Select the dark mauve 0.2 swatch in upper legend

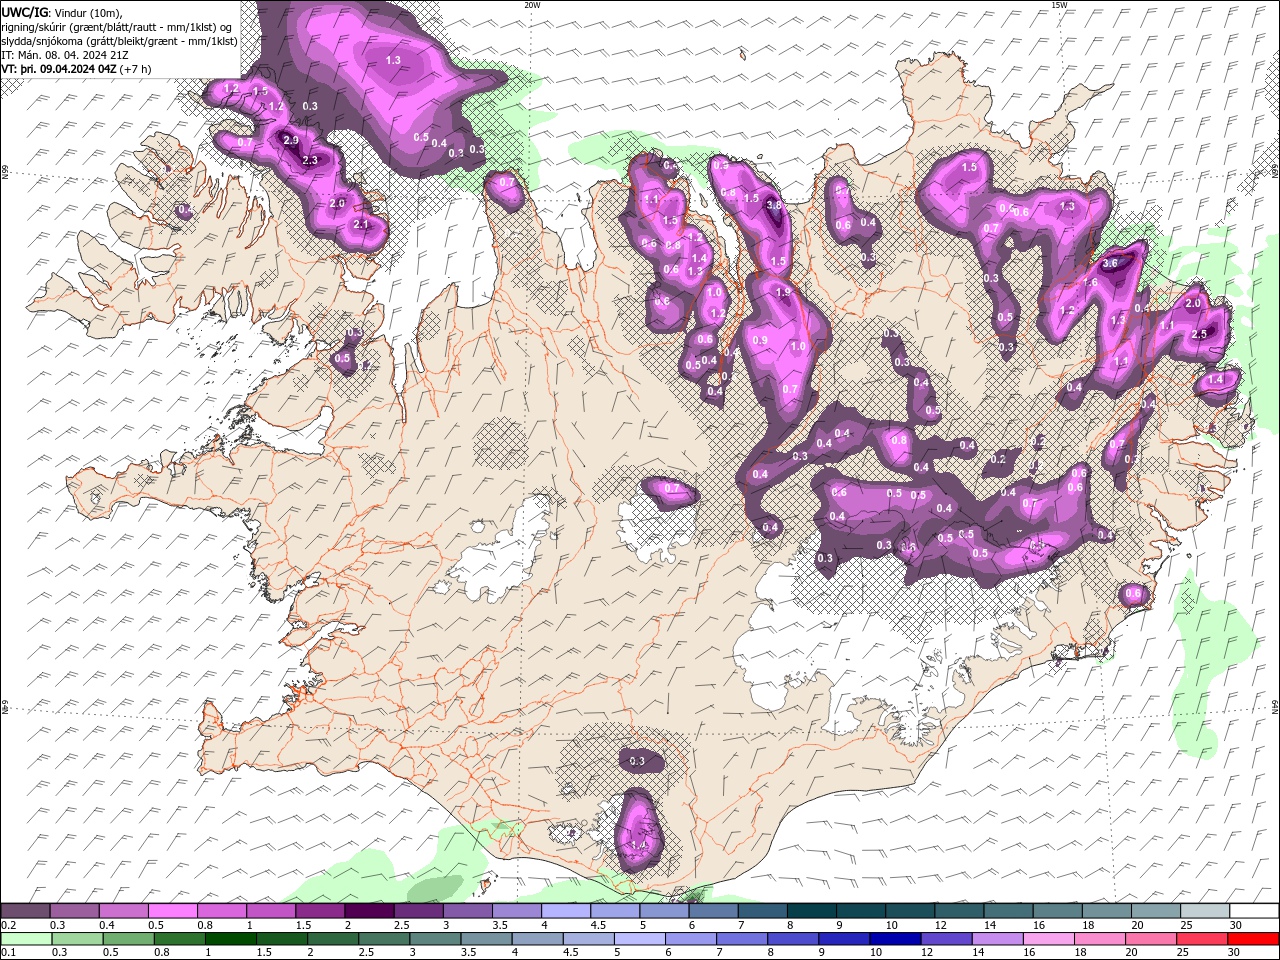click(25, 911)
